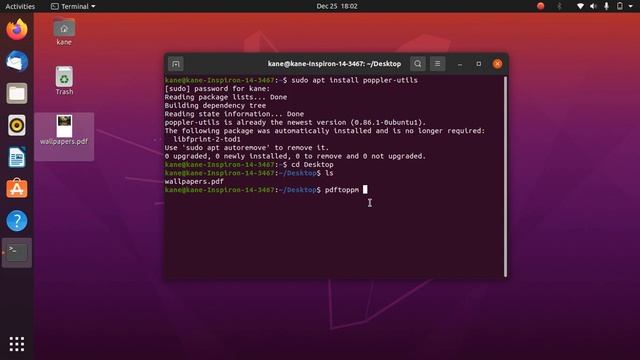This screenshot has width=640, height=360.
Task: Click terminal scrollbar
Action: (x=505, y=177)
